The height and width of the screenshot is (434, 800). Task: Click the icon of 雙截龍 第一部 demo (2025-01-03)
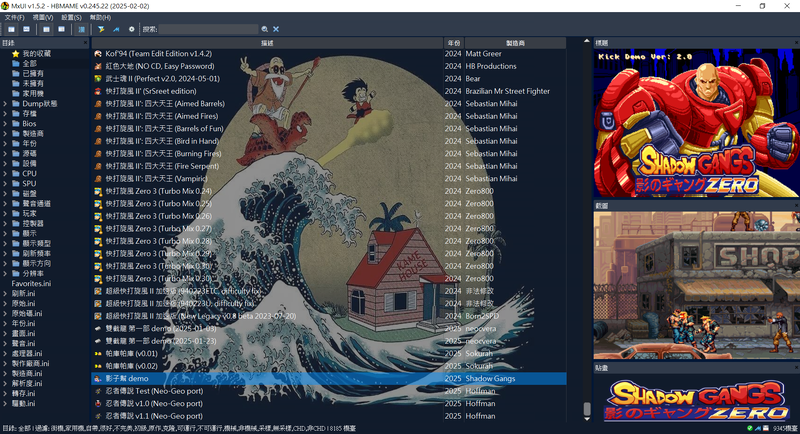coord(98,328)
